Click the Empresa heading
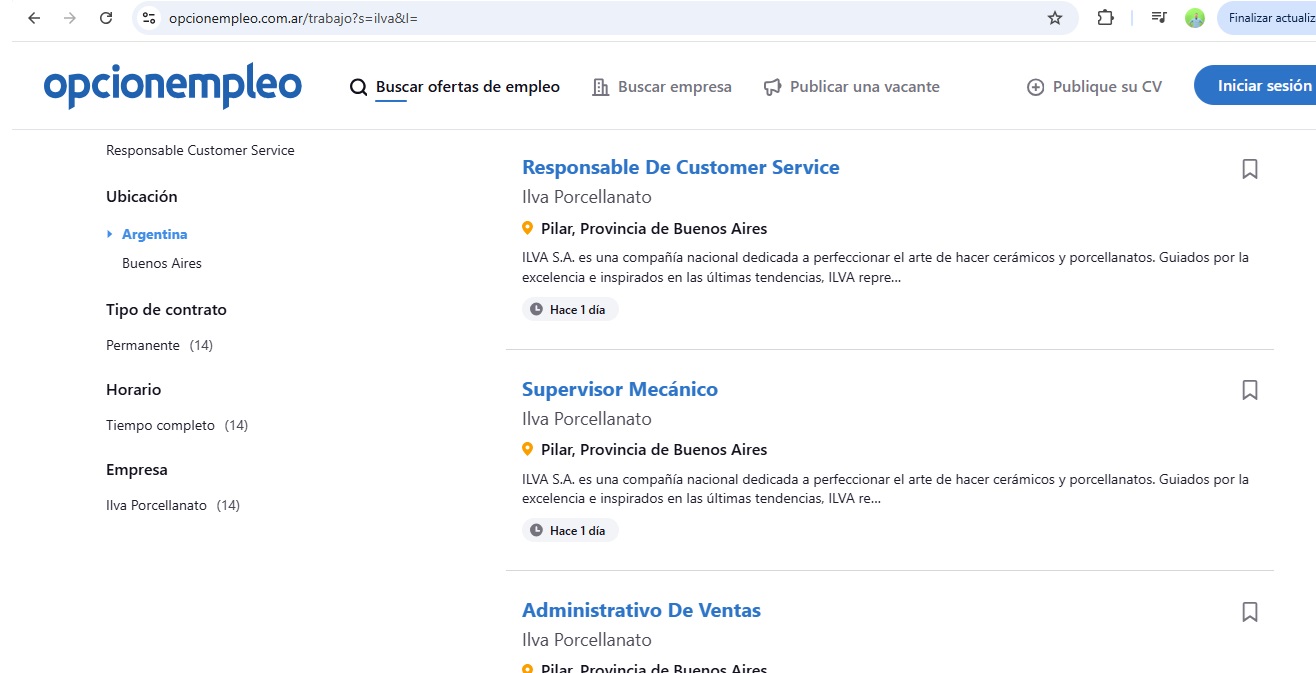The width and height of the screenshot is (1316, 673). [137, 470]
